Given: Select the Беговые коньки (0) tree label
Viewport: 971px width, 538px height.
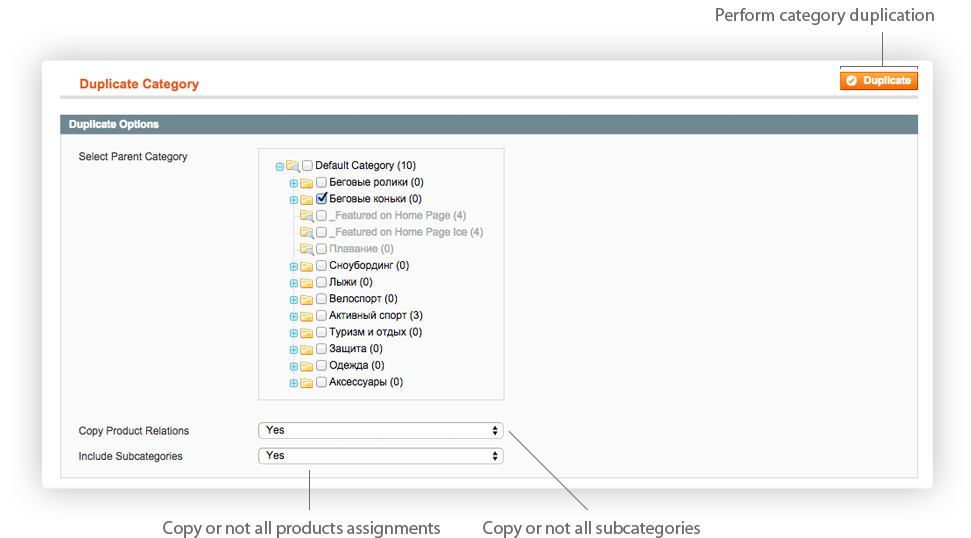Looking at the screenshot, I should click(x=375, y=199).
